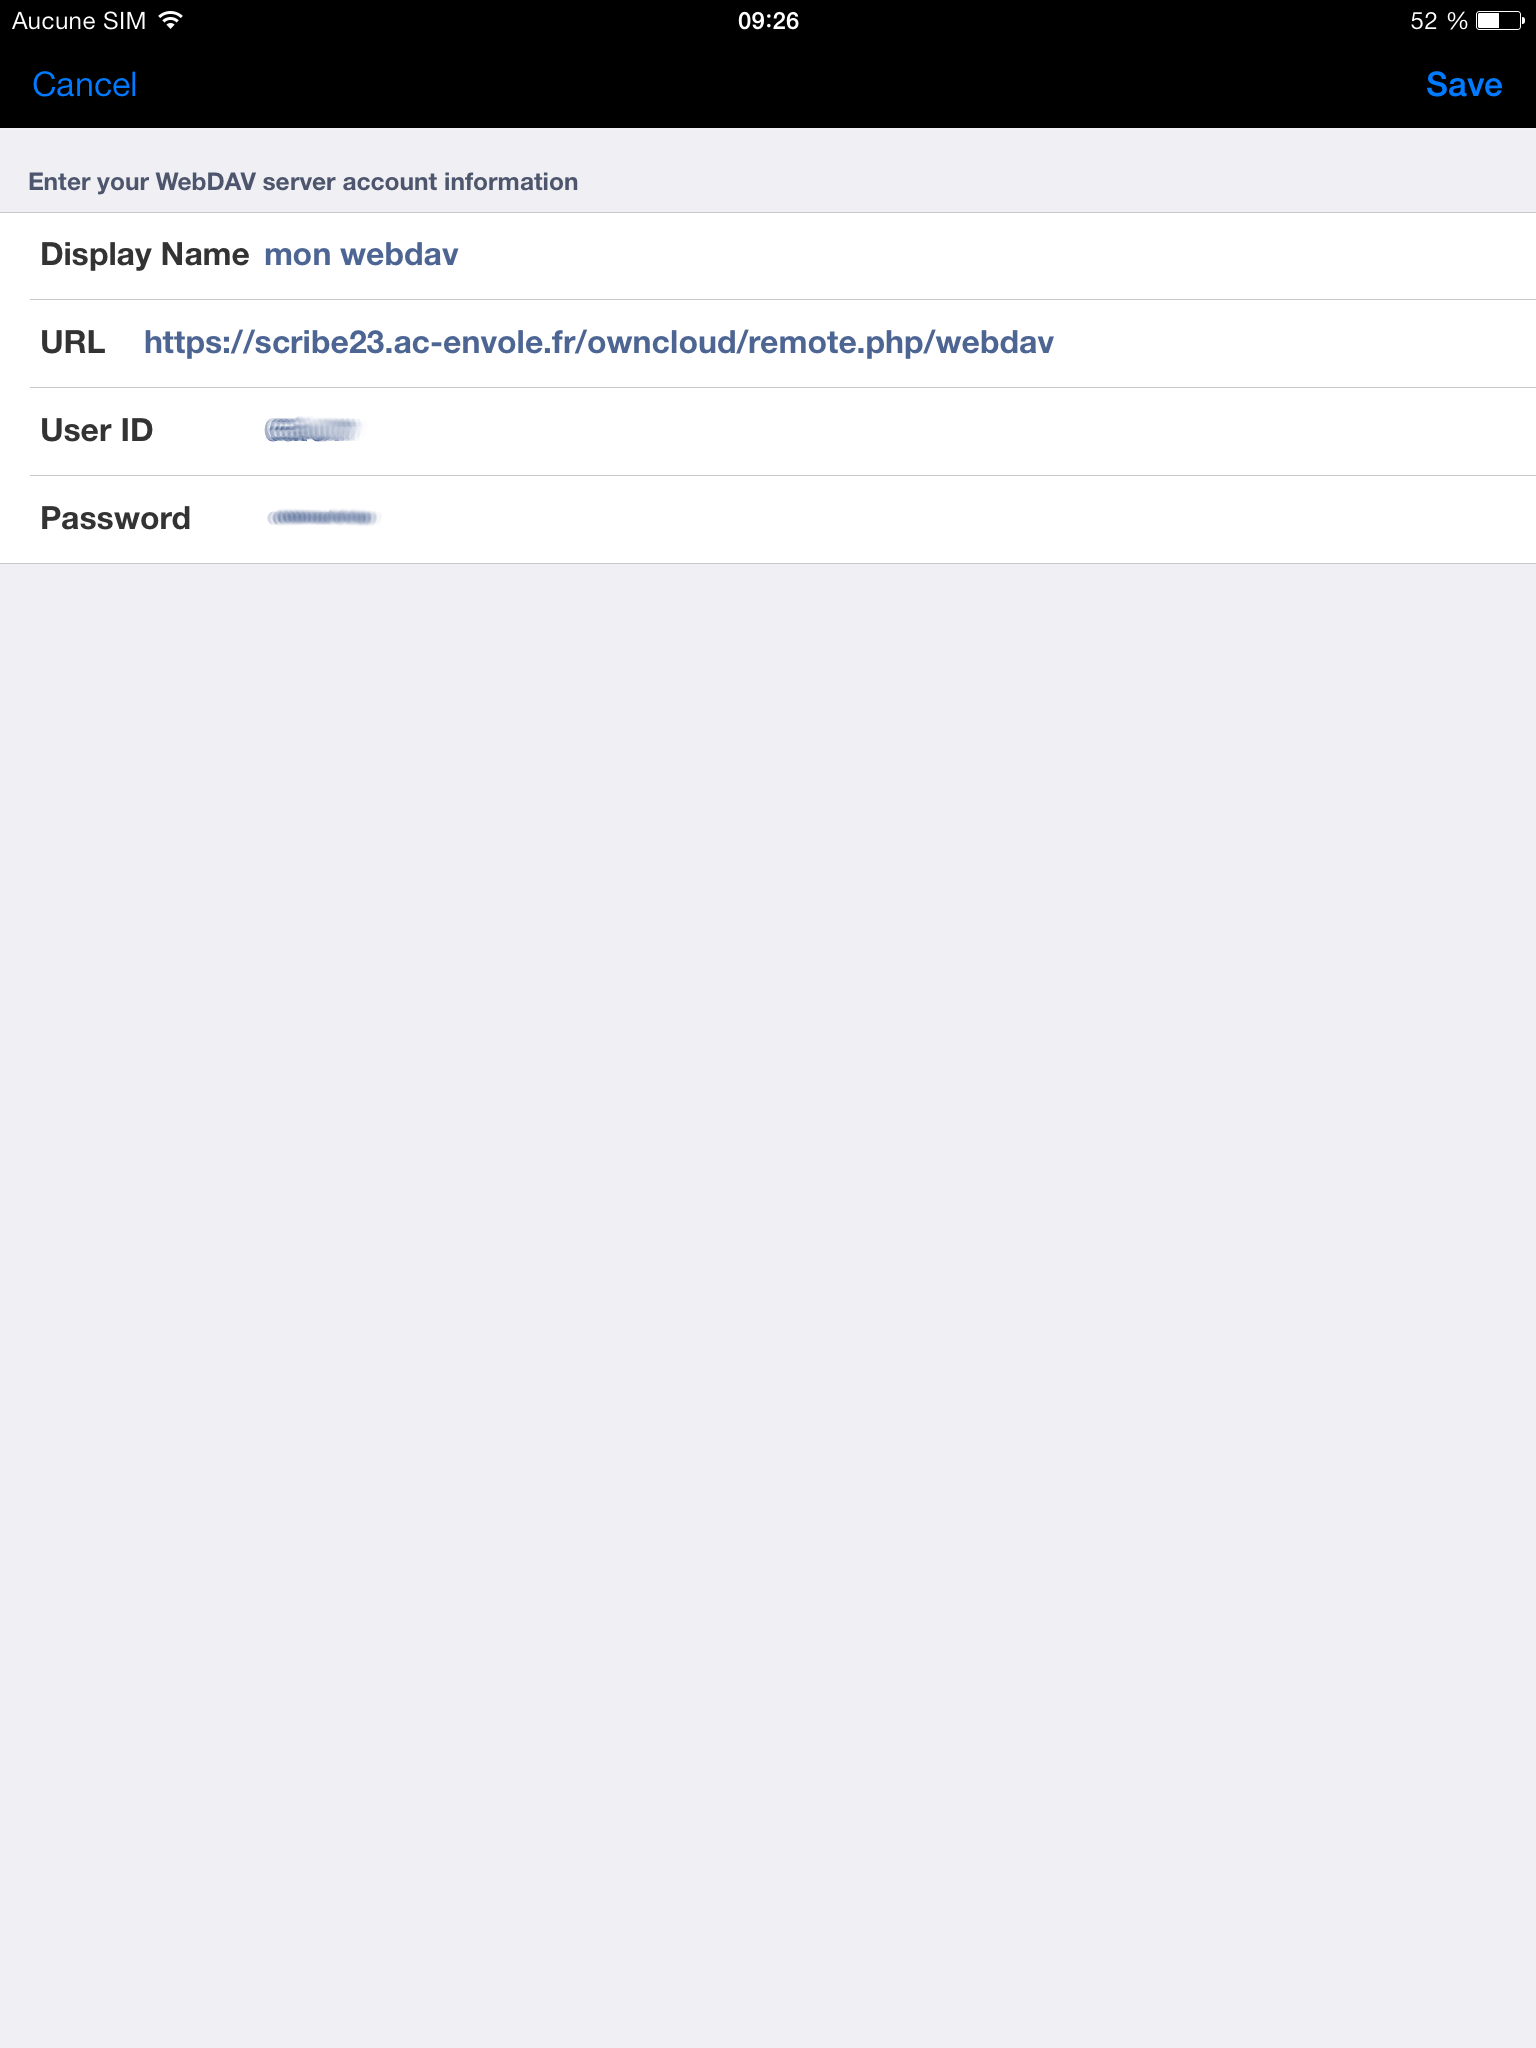The image size is (1536, 2048).
Task: Tap the Wi-Fi status icon
Action: pos(171,20)
